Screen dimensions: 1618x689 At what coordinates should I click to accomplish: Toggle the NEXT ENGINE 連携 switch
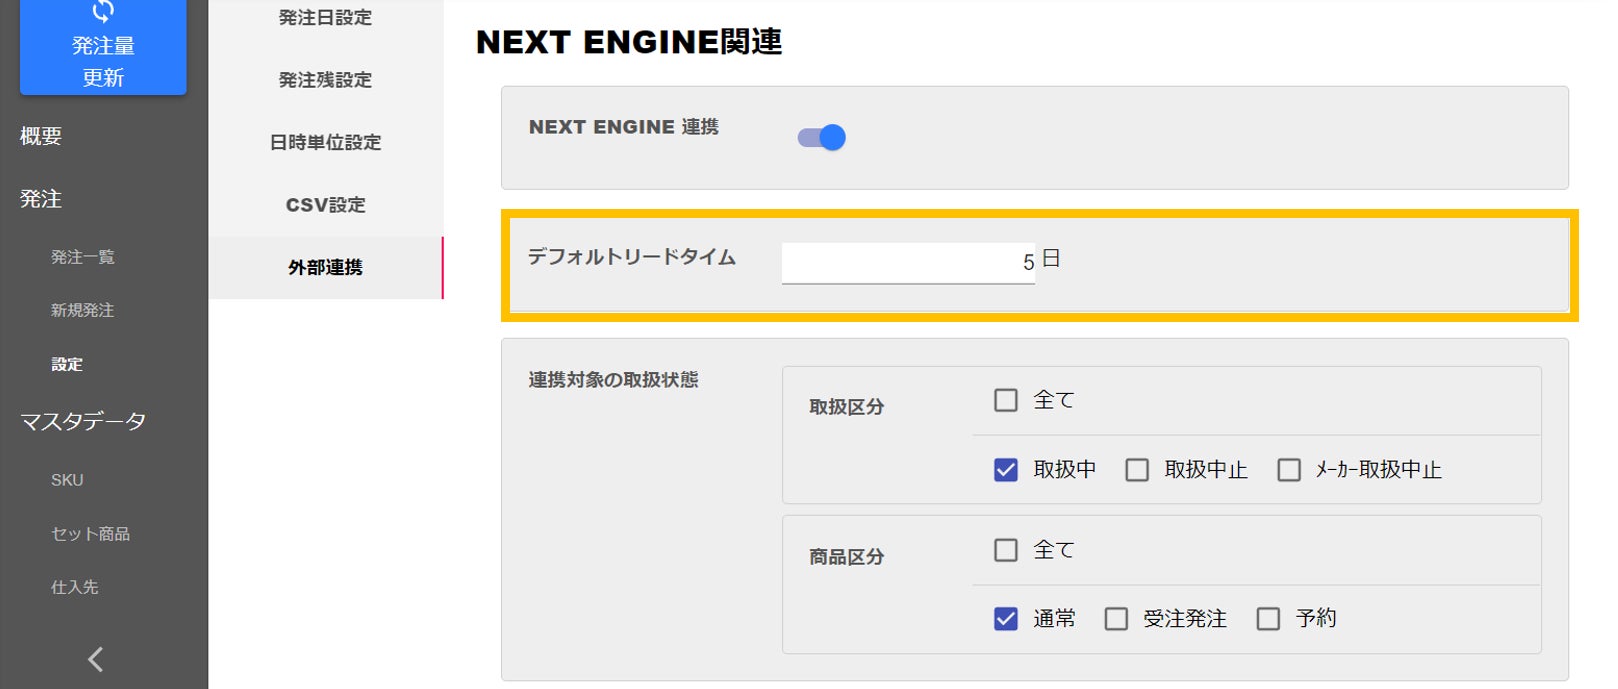click(822, 138)
